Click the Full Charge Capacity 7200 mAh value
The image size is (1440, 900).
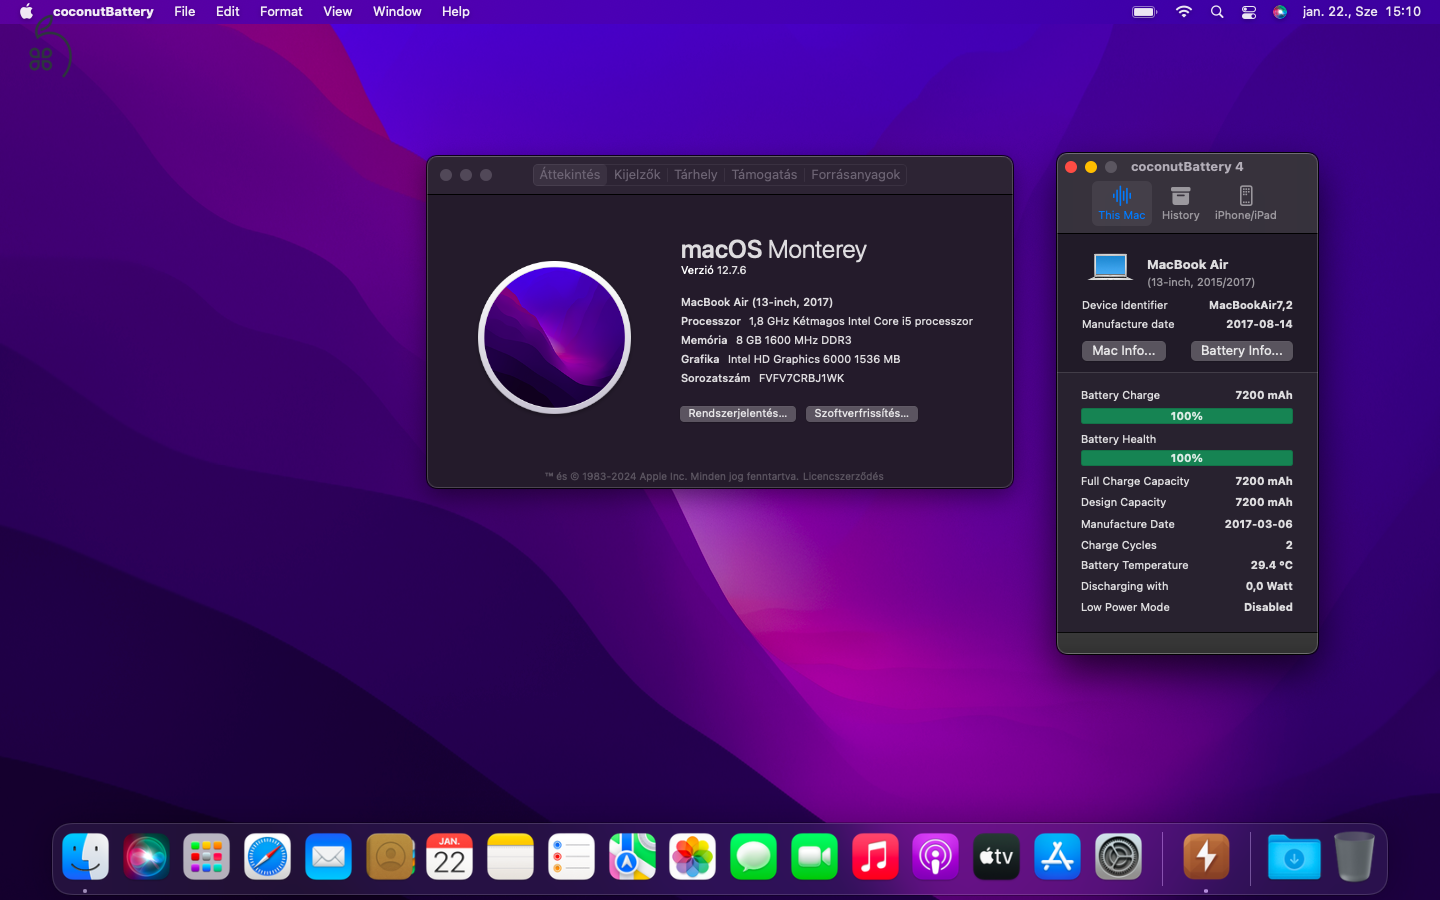(x=1264, y=481)
